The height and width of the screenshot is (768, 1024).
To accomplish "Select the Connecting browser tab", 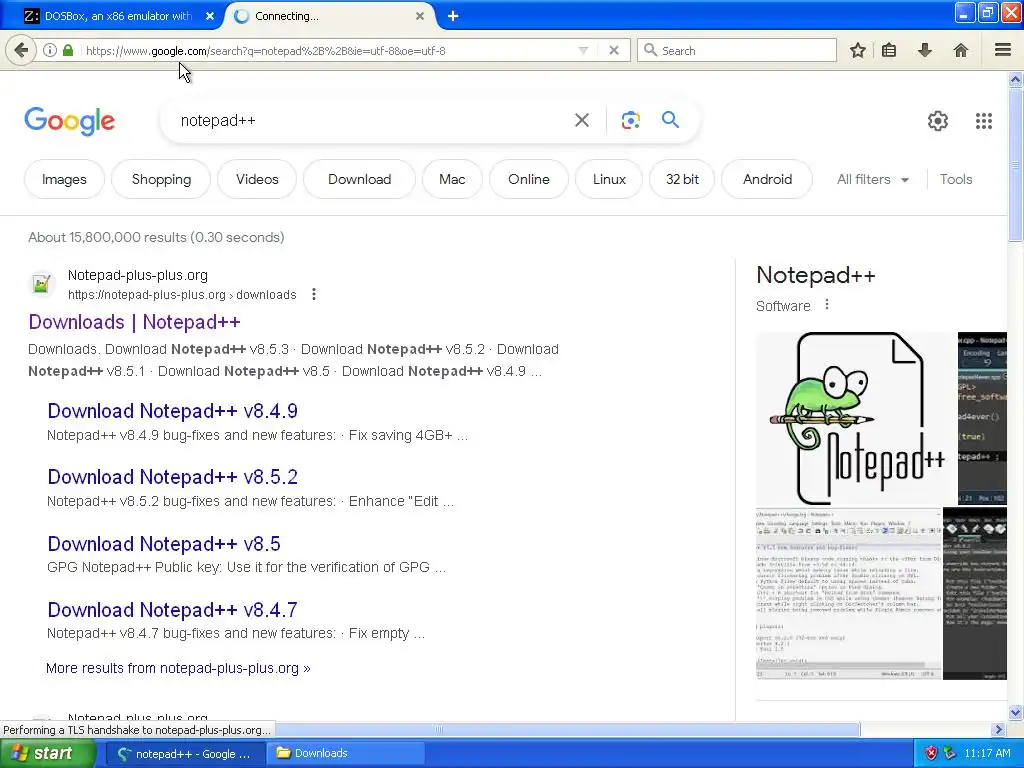I will point(330,16).
